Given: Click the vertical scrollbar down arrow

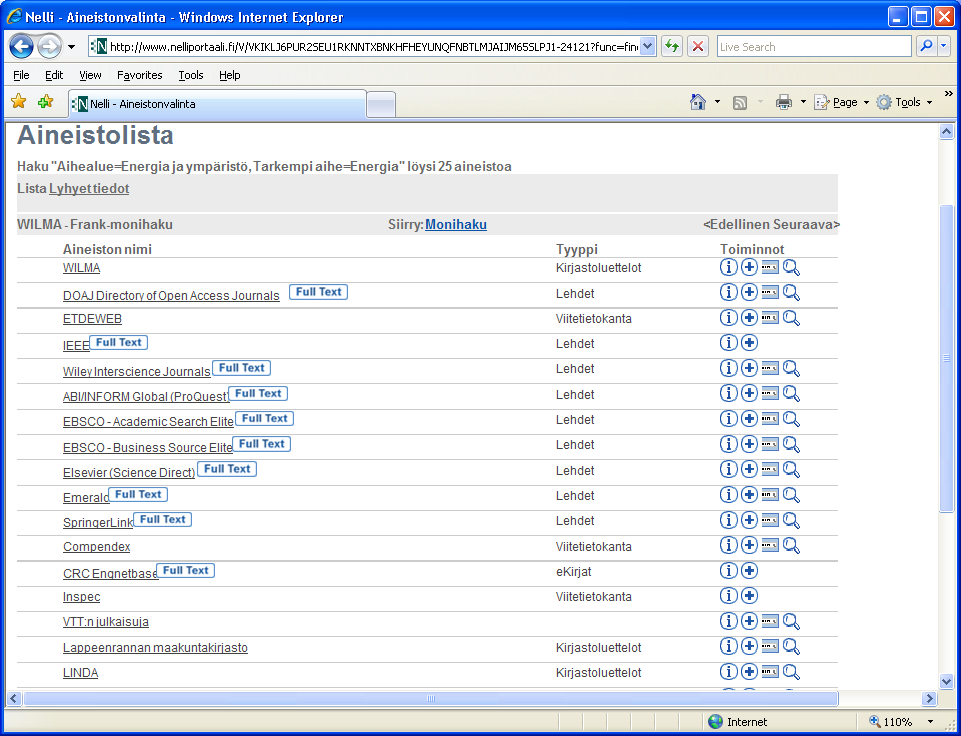Looking at the screenshot, I should [x=946, y=680].
